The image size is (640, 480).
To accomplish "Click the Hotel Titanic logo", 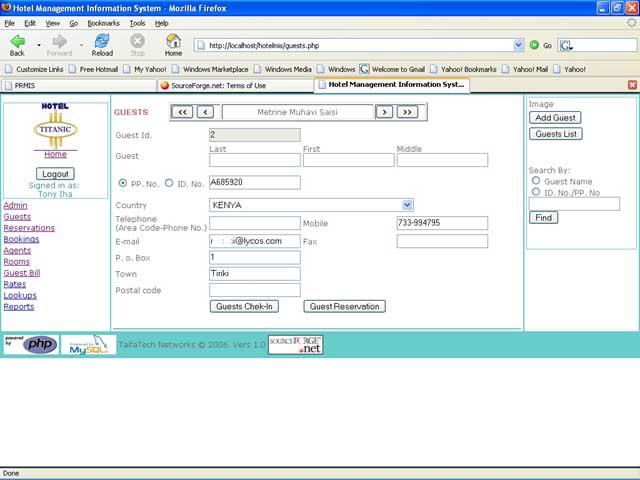I will pyautogui.click(x=55, y=127).
